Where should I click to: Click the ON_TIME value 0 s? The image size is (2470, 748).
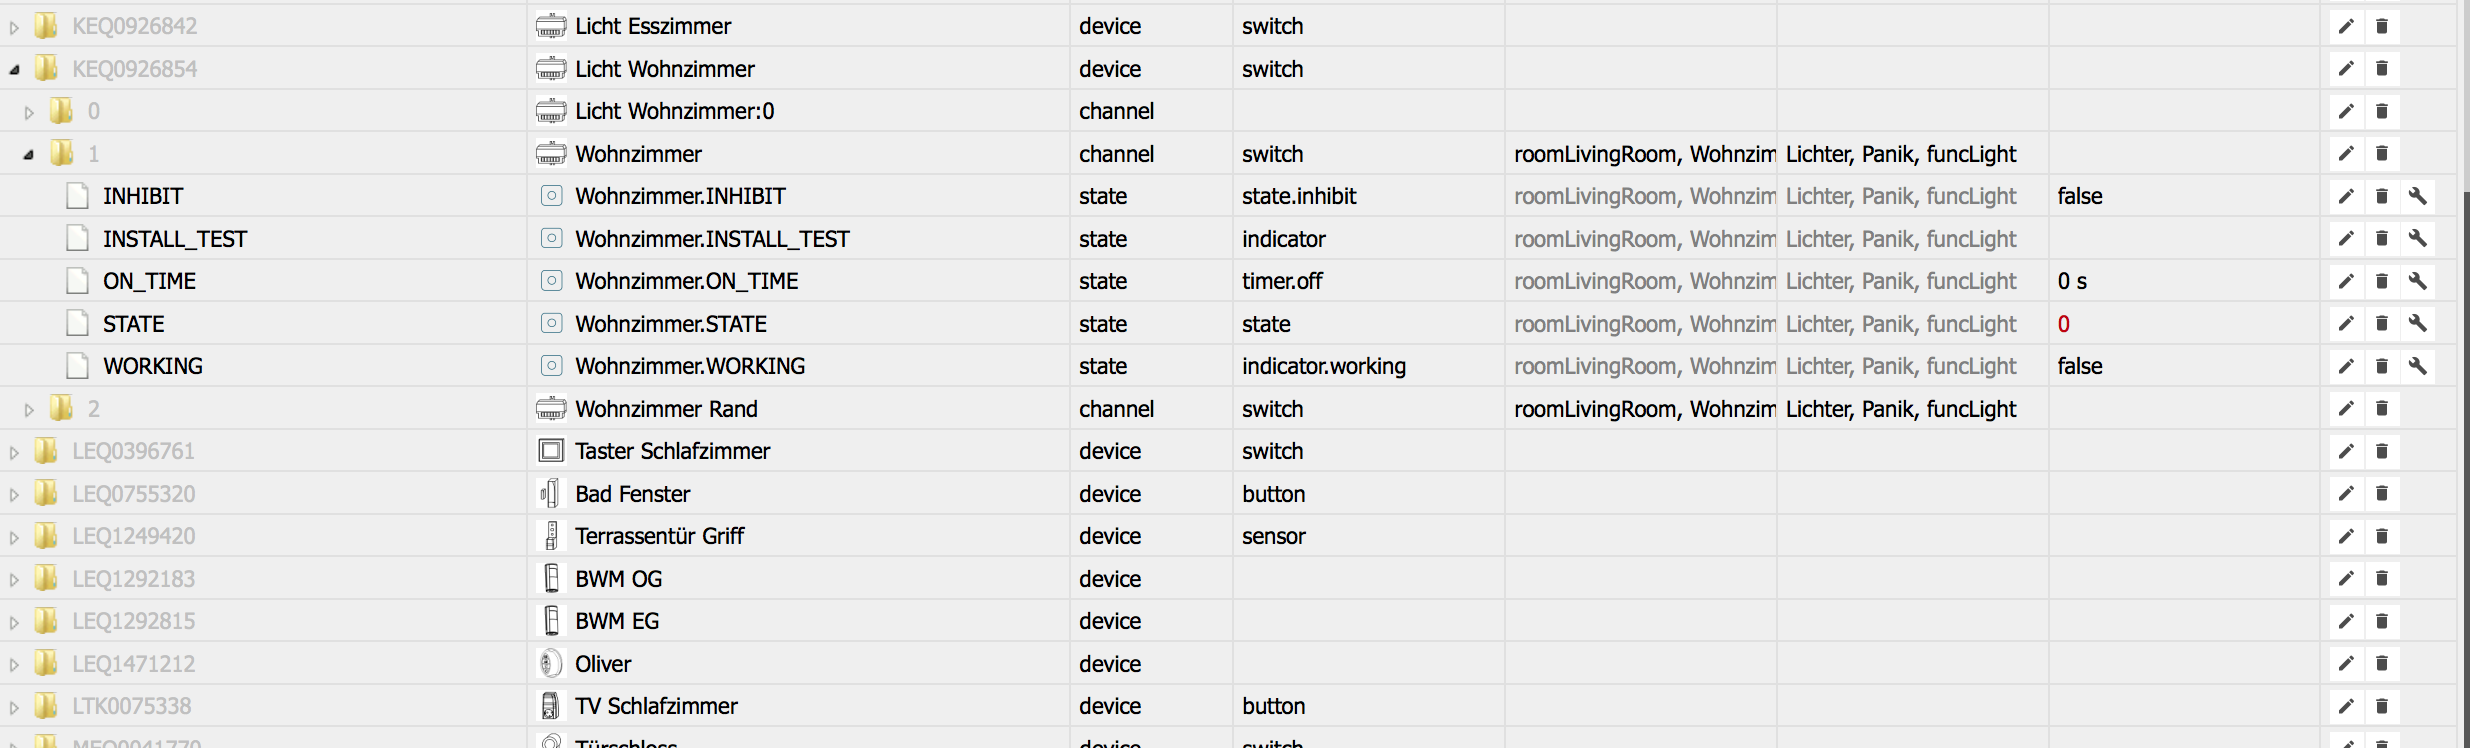tap(2072, 281)
